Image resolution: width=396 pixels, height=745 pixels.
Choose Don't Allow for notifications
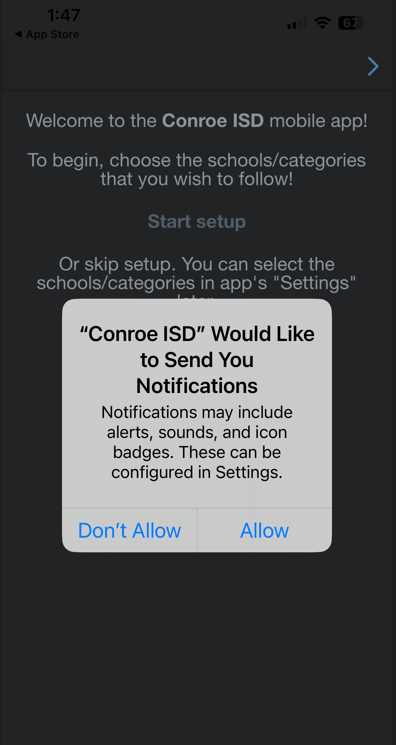tap(129, 530)
